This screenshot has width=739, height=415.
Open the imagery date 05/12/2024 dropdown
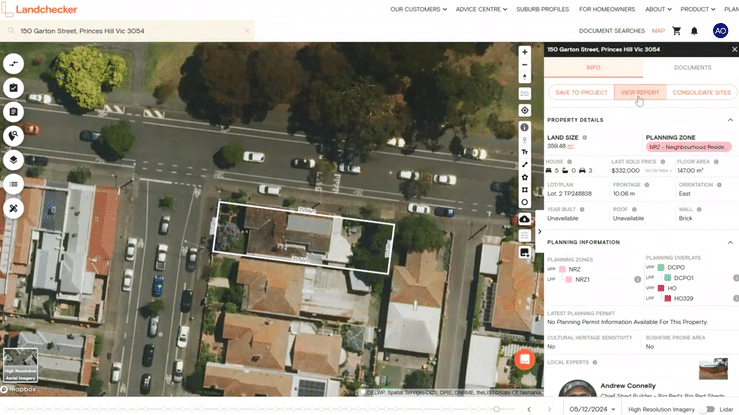coord(592,409)
